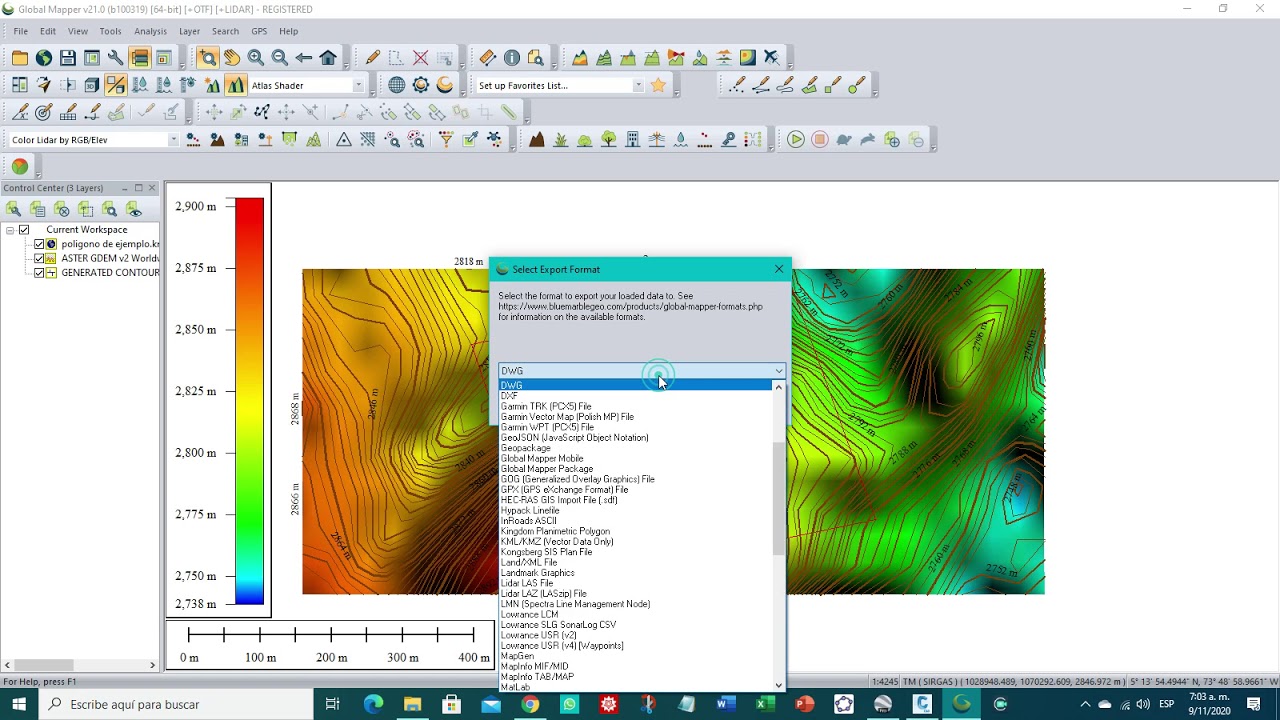Click the remove layer icon in Control Center
This screenshot has width=1280, height=720.
tap(62, 209)
